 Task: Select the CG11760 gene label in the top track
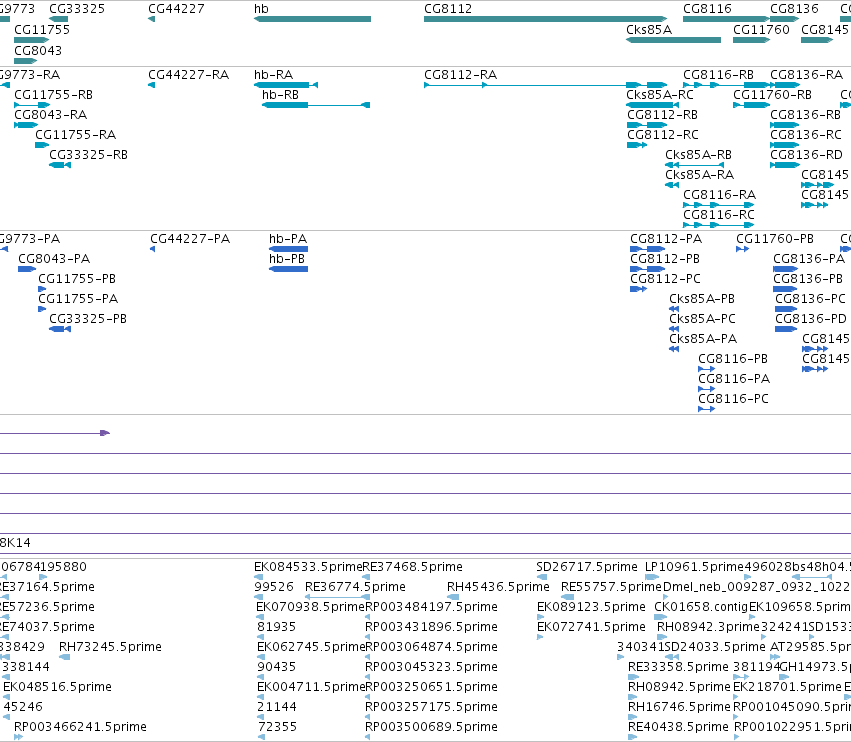point(761,29)
